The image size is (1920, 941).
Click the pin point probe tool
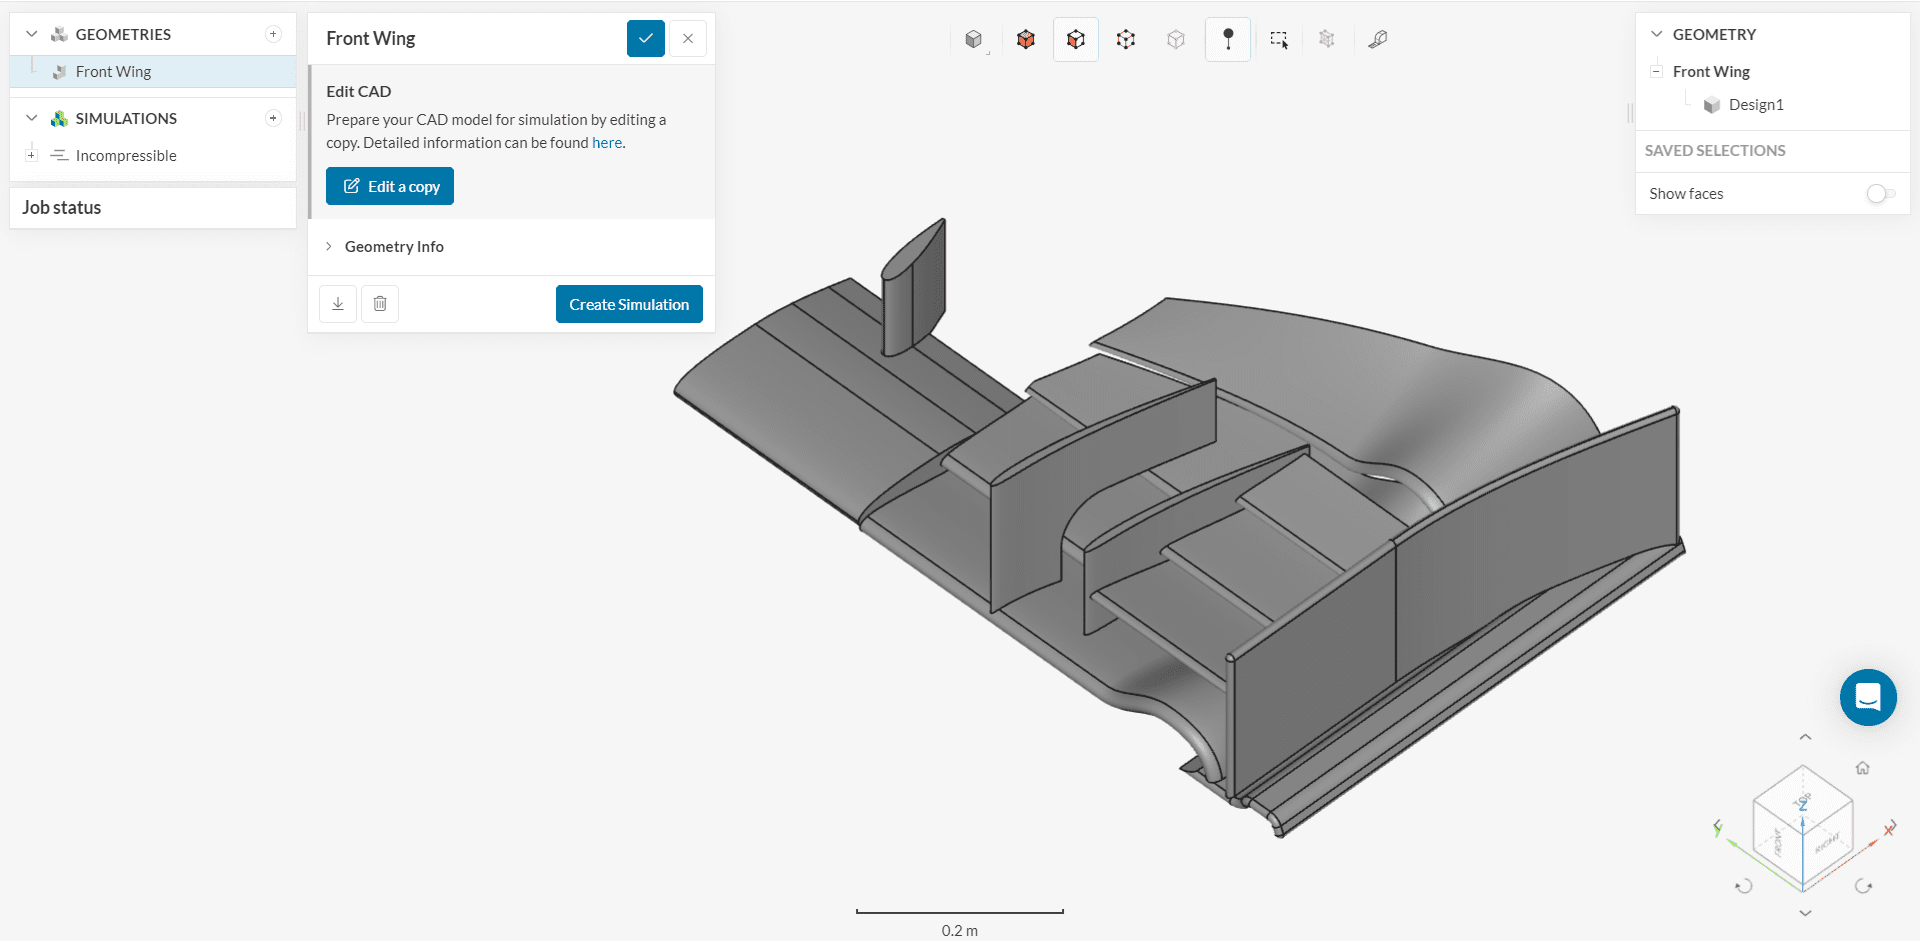coord(1228,39)
